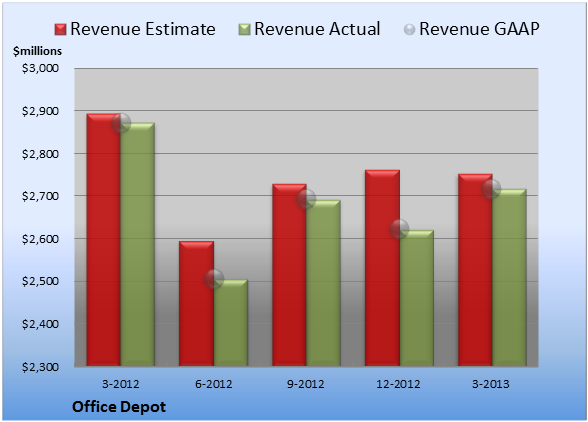Click the GAAP sphere marker for 12-2012
The image size is (588, 422).
point(399,229)
